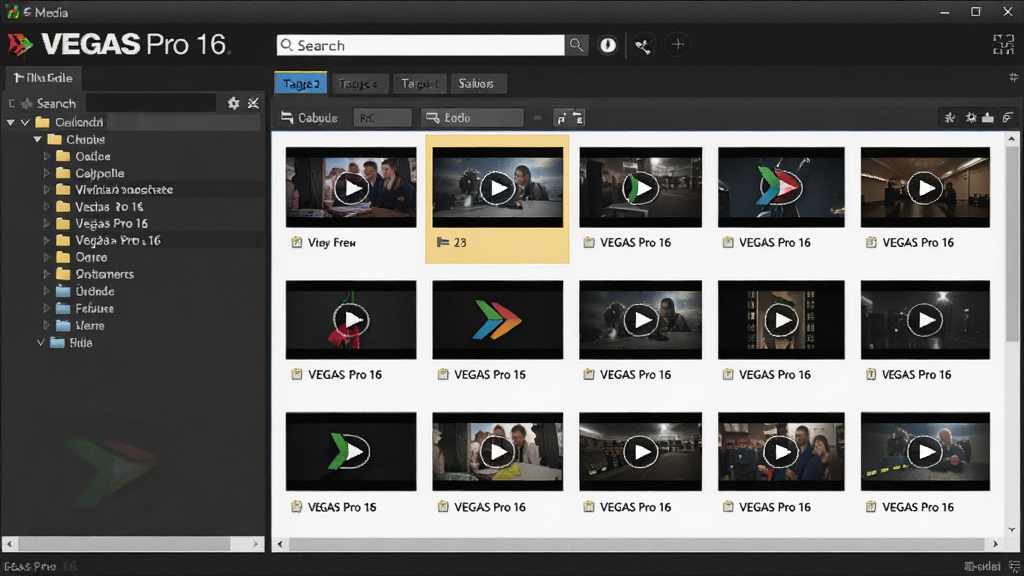Switch to the second gray tab

click(359, 84)
